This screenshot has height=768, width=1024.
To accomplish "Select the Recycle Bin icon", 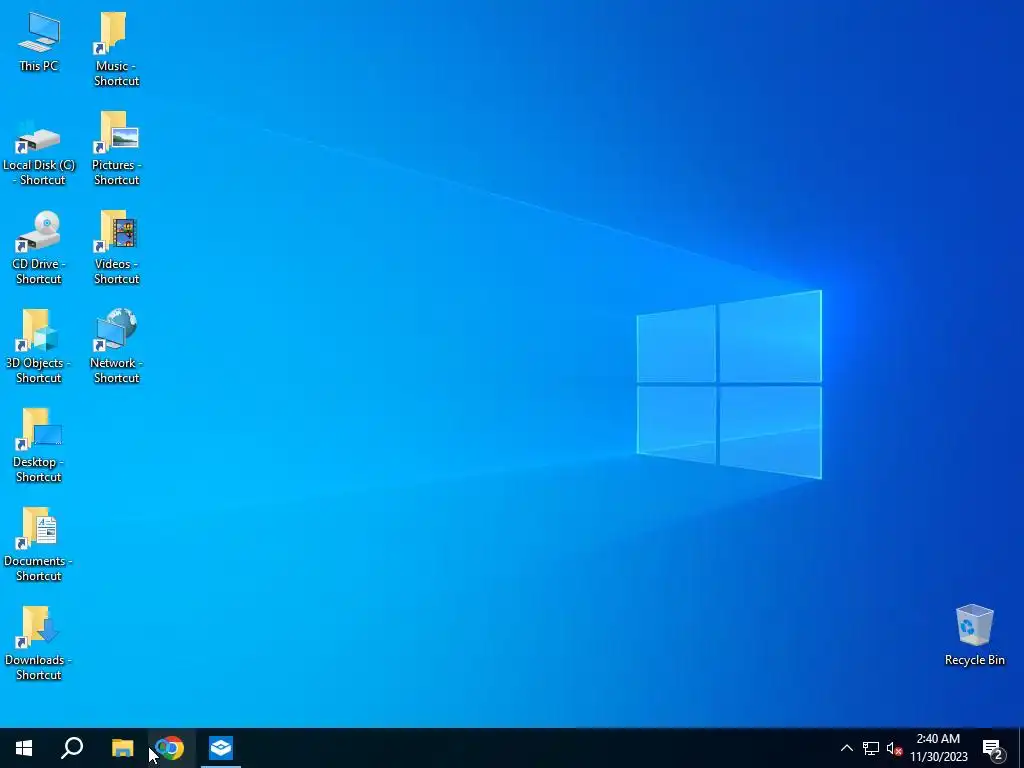I will pos(974,636).
